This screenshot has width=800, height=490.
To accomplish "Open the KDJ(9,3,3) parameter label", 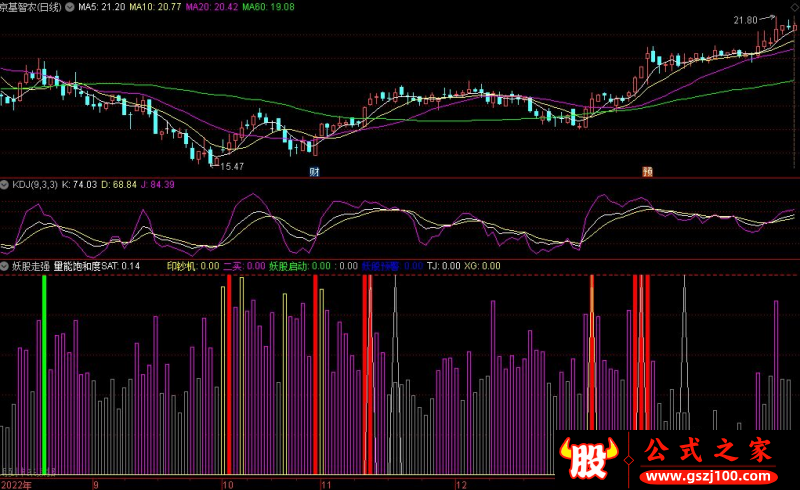I will coord(36,186).
